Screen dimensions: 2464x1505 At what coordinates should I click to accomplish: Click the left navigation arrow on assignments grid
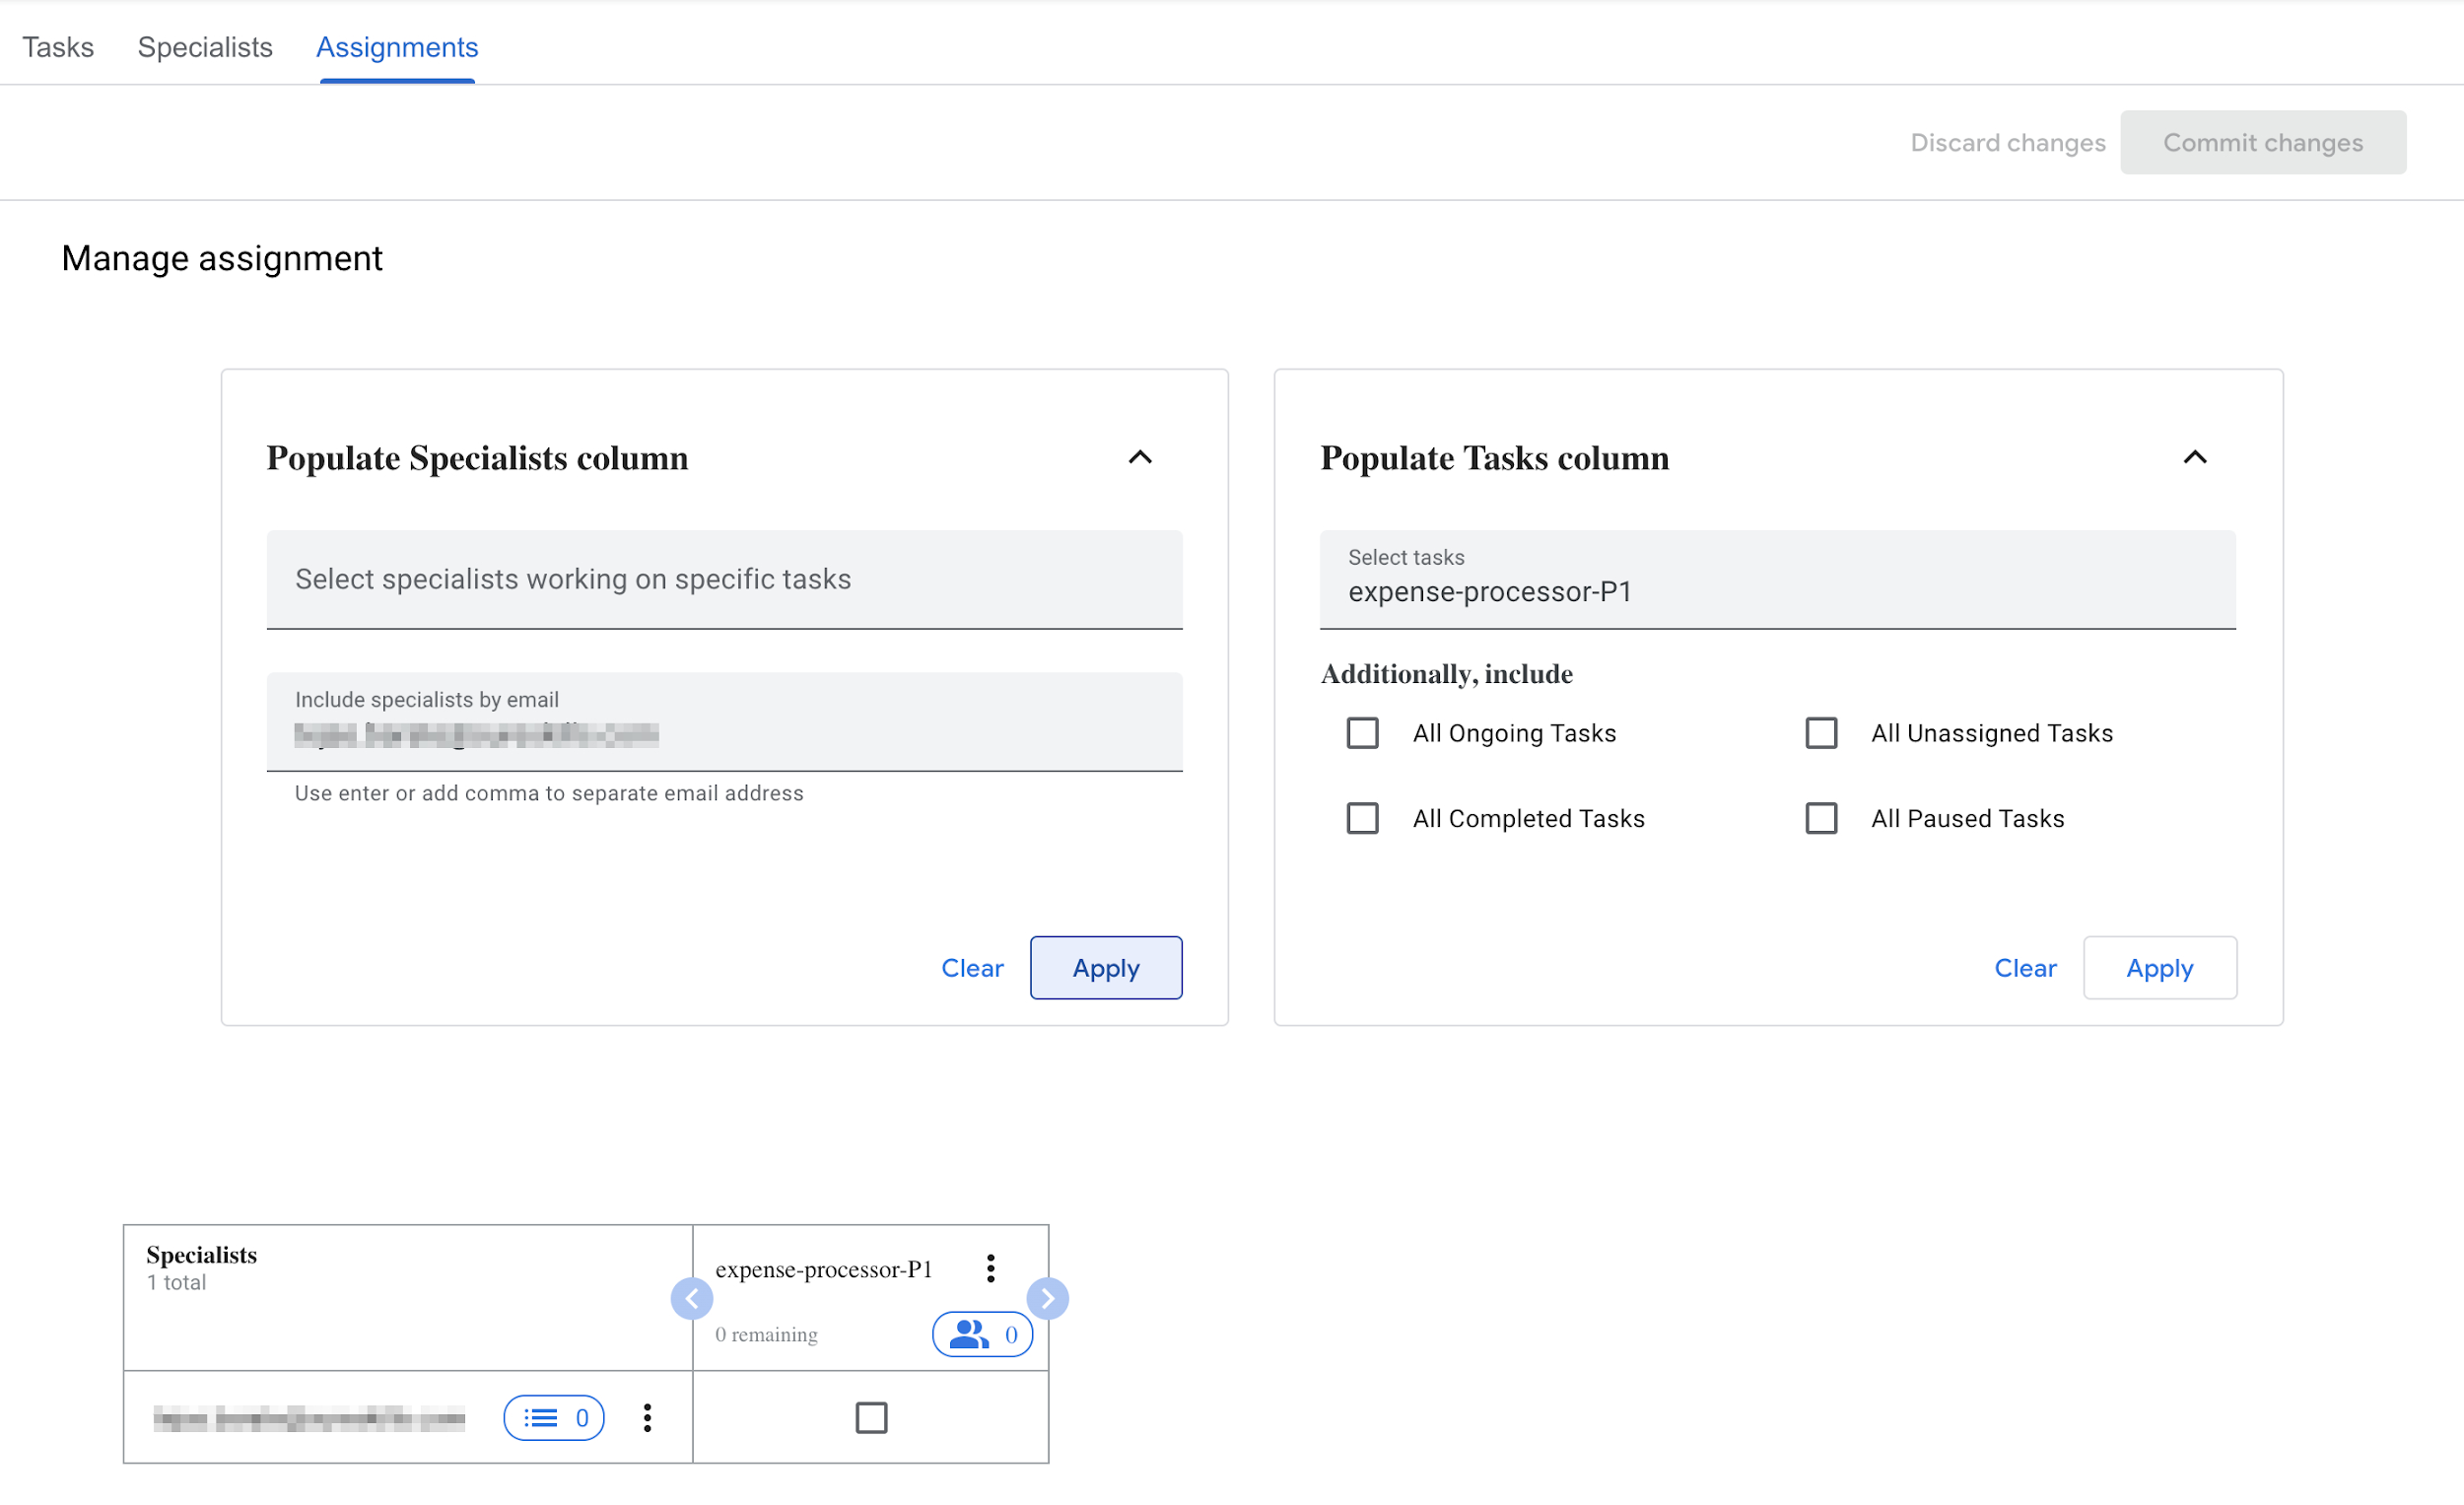[690, 1299]
